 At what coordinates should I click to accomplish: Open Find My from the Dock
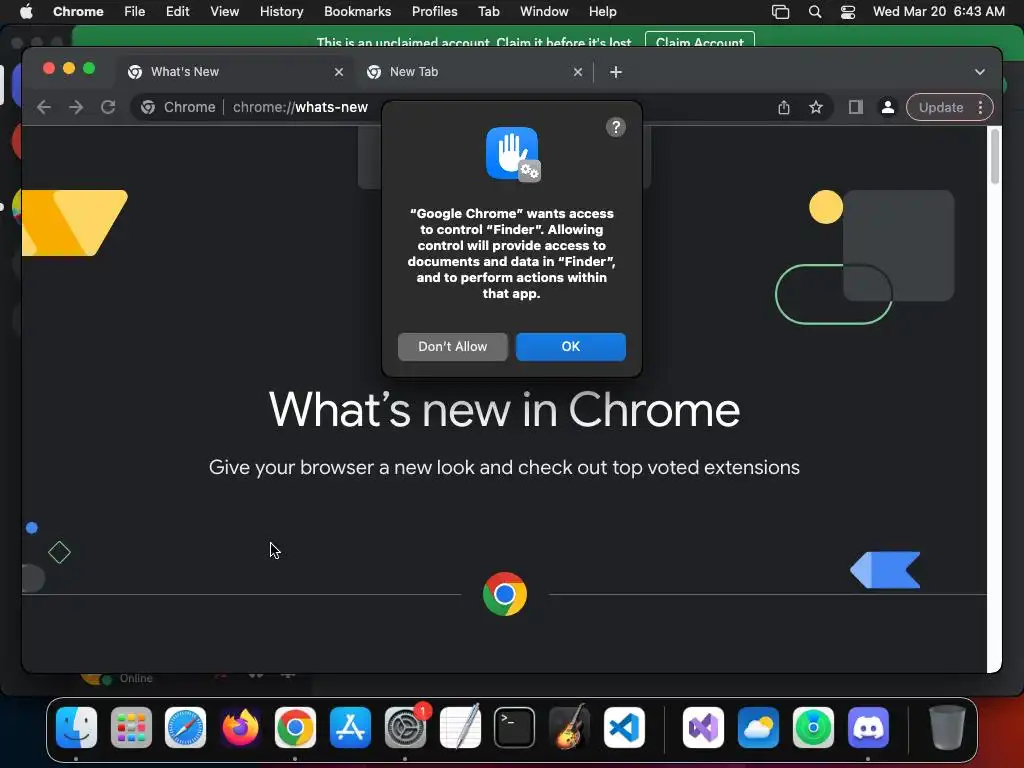coord(813,728)
